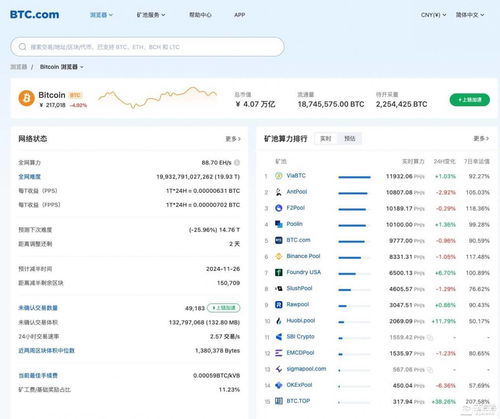Click the OKExPool icon
500x419 pixels.
[x=279, y=385]
